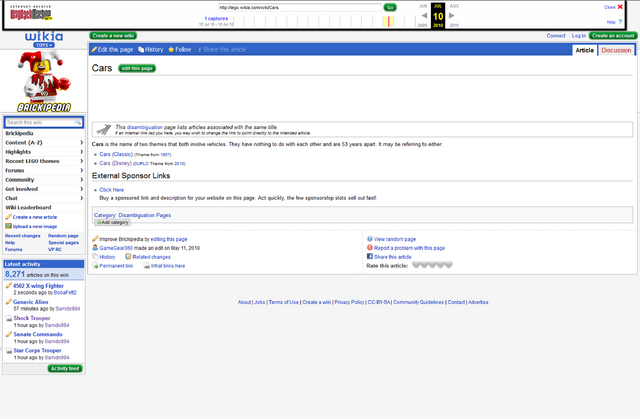Open the Generic Alien activity entry

(x=31, y=302)
